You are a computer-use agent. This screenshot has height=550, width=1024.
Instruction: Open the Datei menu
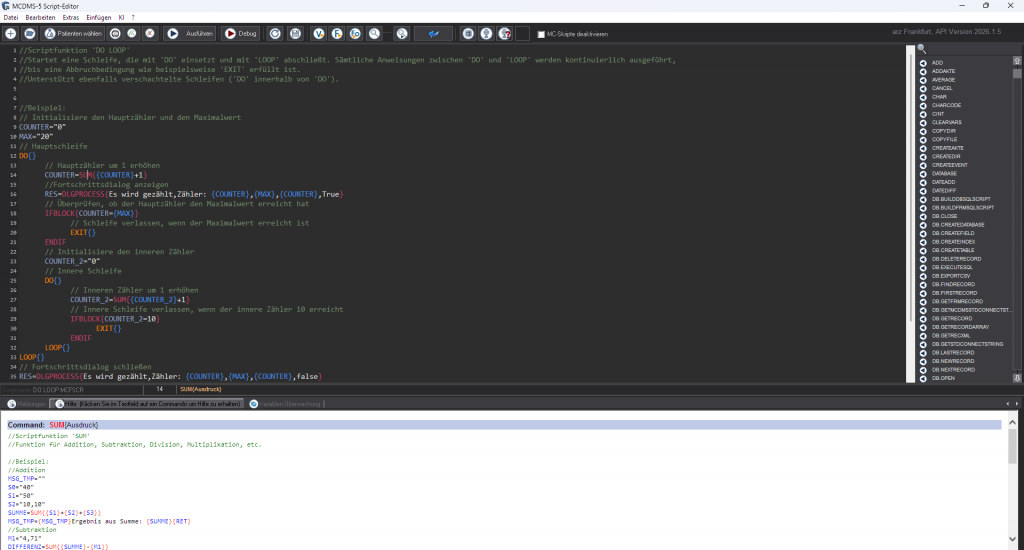click(x=12, y=18)
